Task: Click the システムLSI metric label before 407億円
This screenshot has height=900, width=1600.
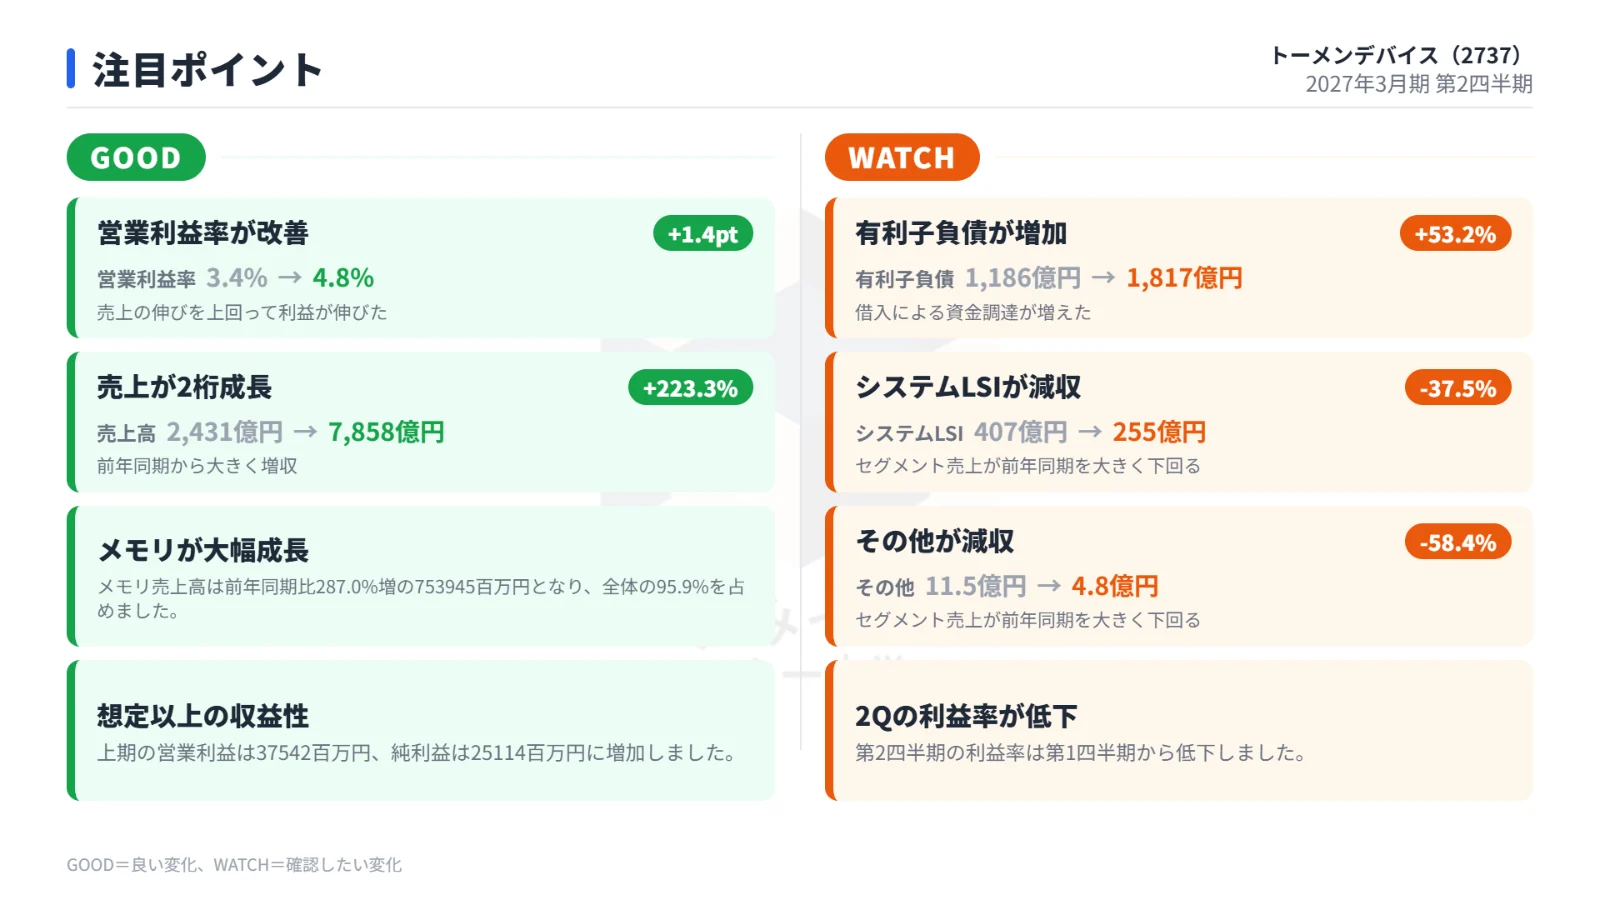Action: coord(909,433)
